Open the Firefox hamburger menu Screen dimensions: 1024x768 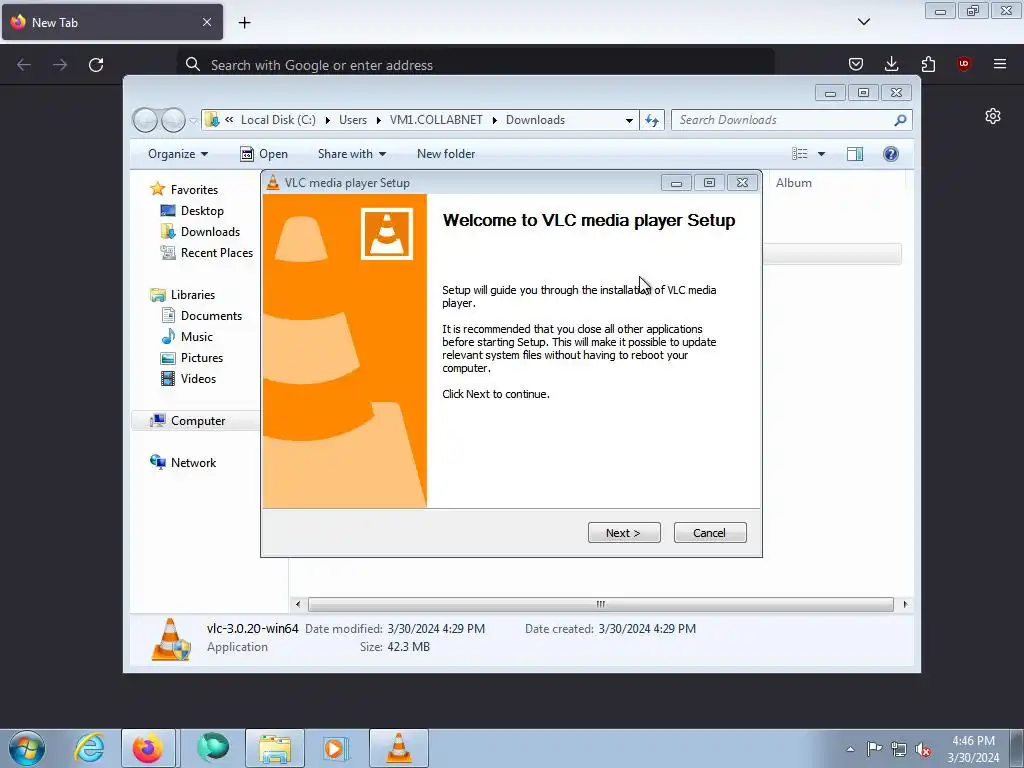1000,64
